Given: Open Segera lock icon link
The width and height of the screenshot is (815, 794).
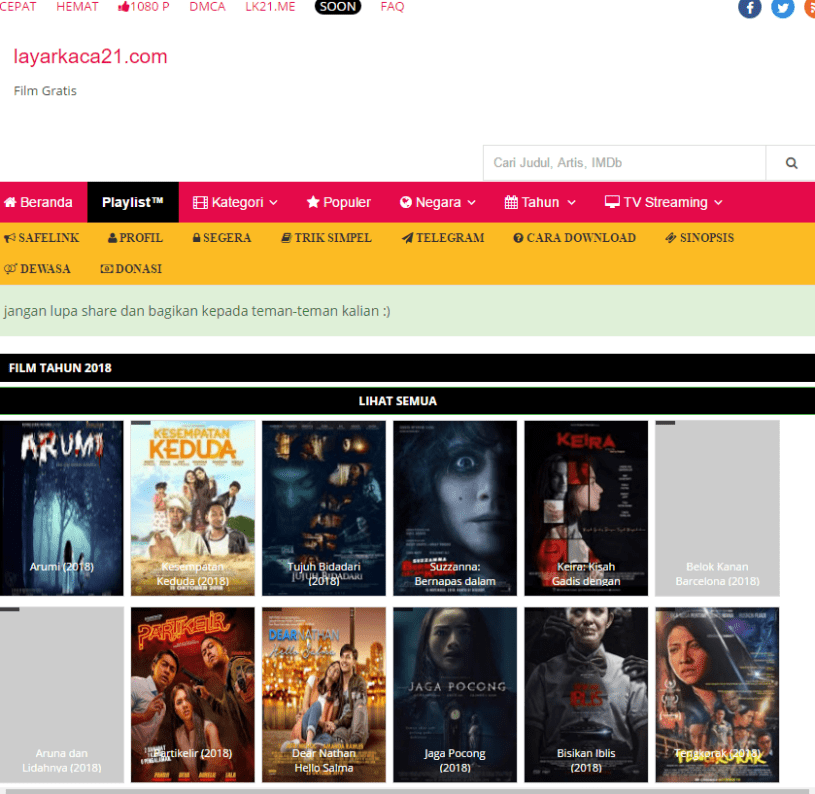Looking at the screenshot, I should (x=221, y=238).
